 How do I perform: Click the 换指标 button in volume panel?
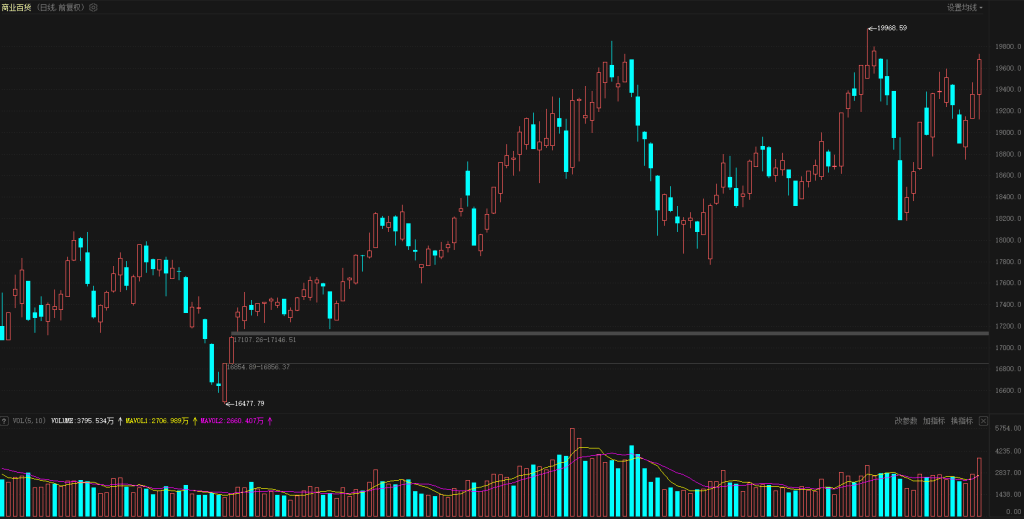(x=960, y=421)
